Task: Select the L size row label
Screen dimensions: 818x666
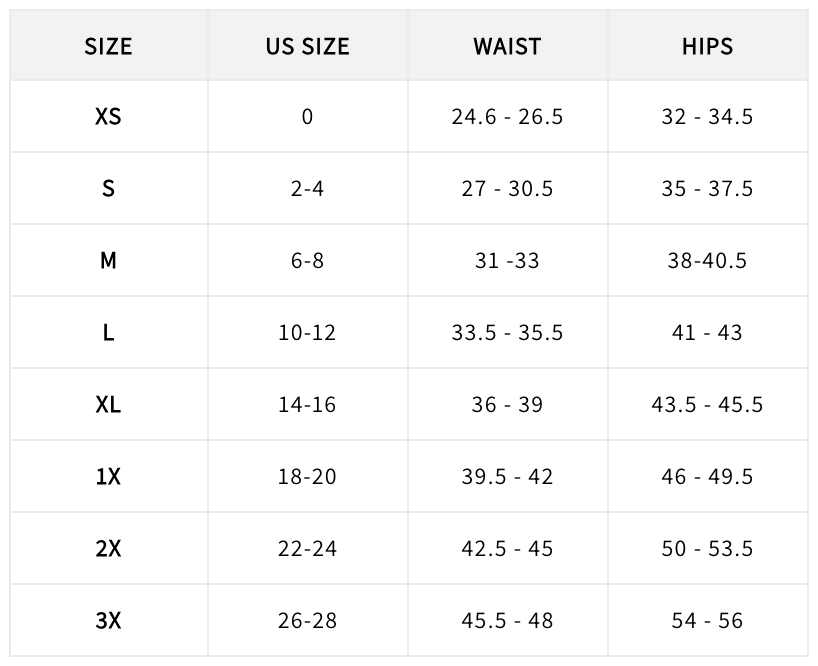Action: coord(108,333)
